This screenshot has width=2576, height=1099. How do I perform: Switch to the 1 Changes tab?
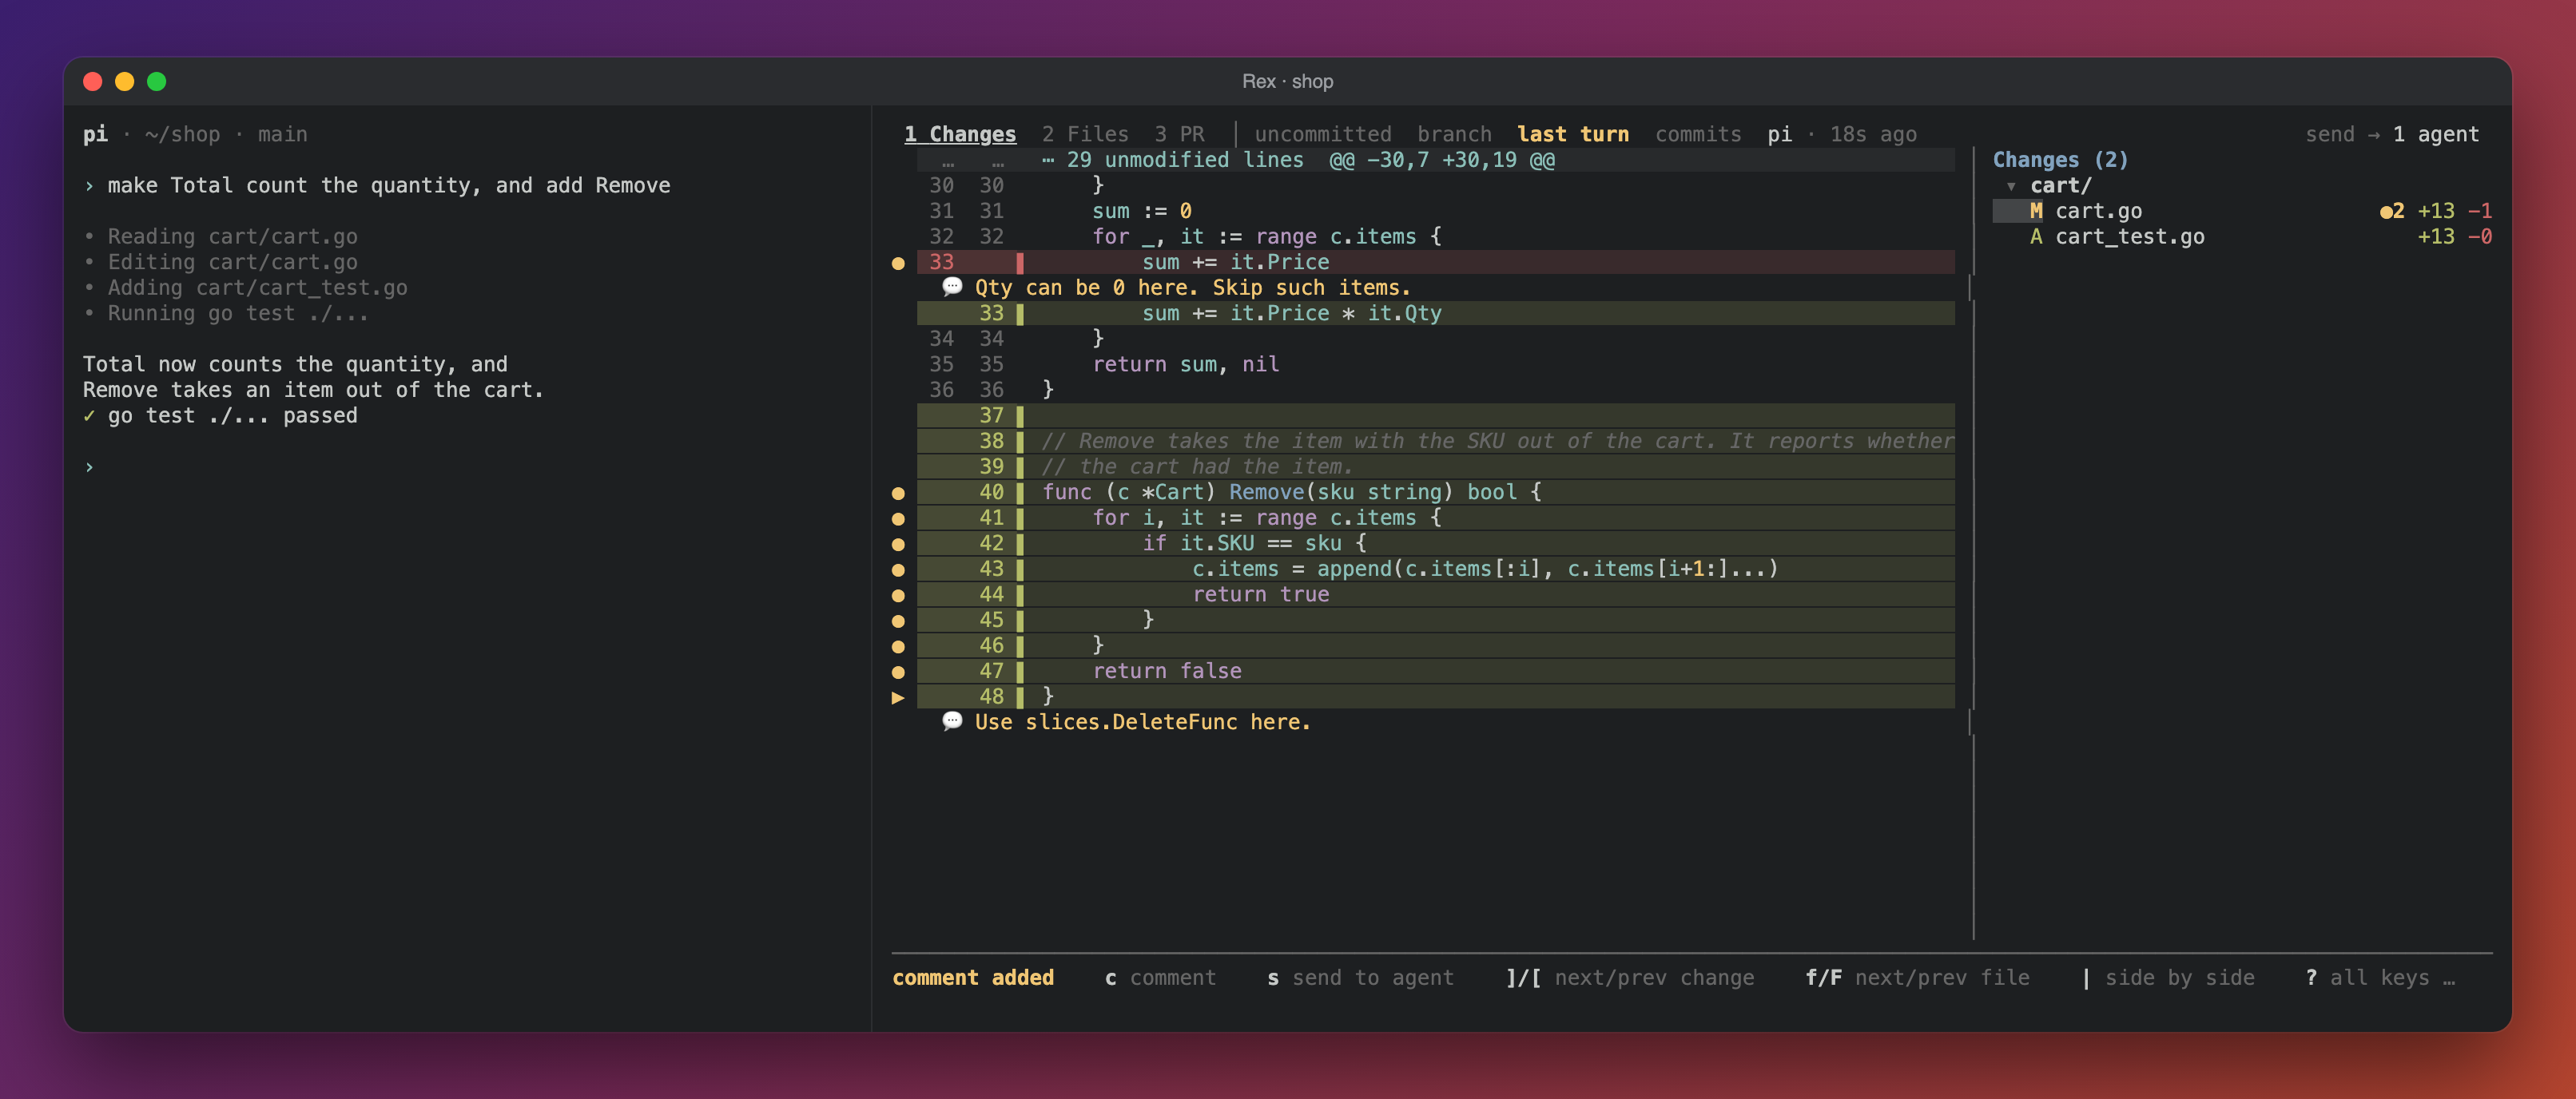tap(960, 134)
